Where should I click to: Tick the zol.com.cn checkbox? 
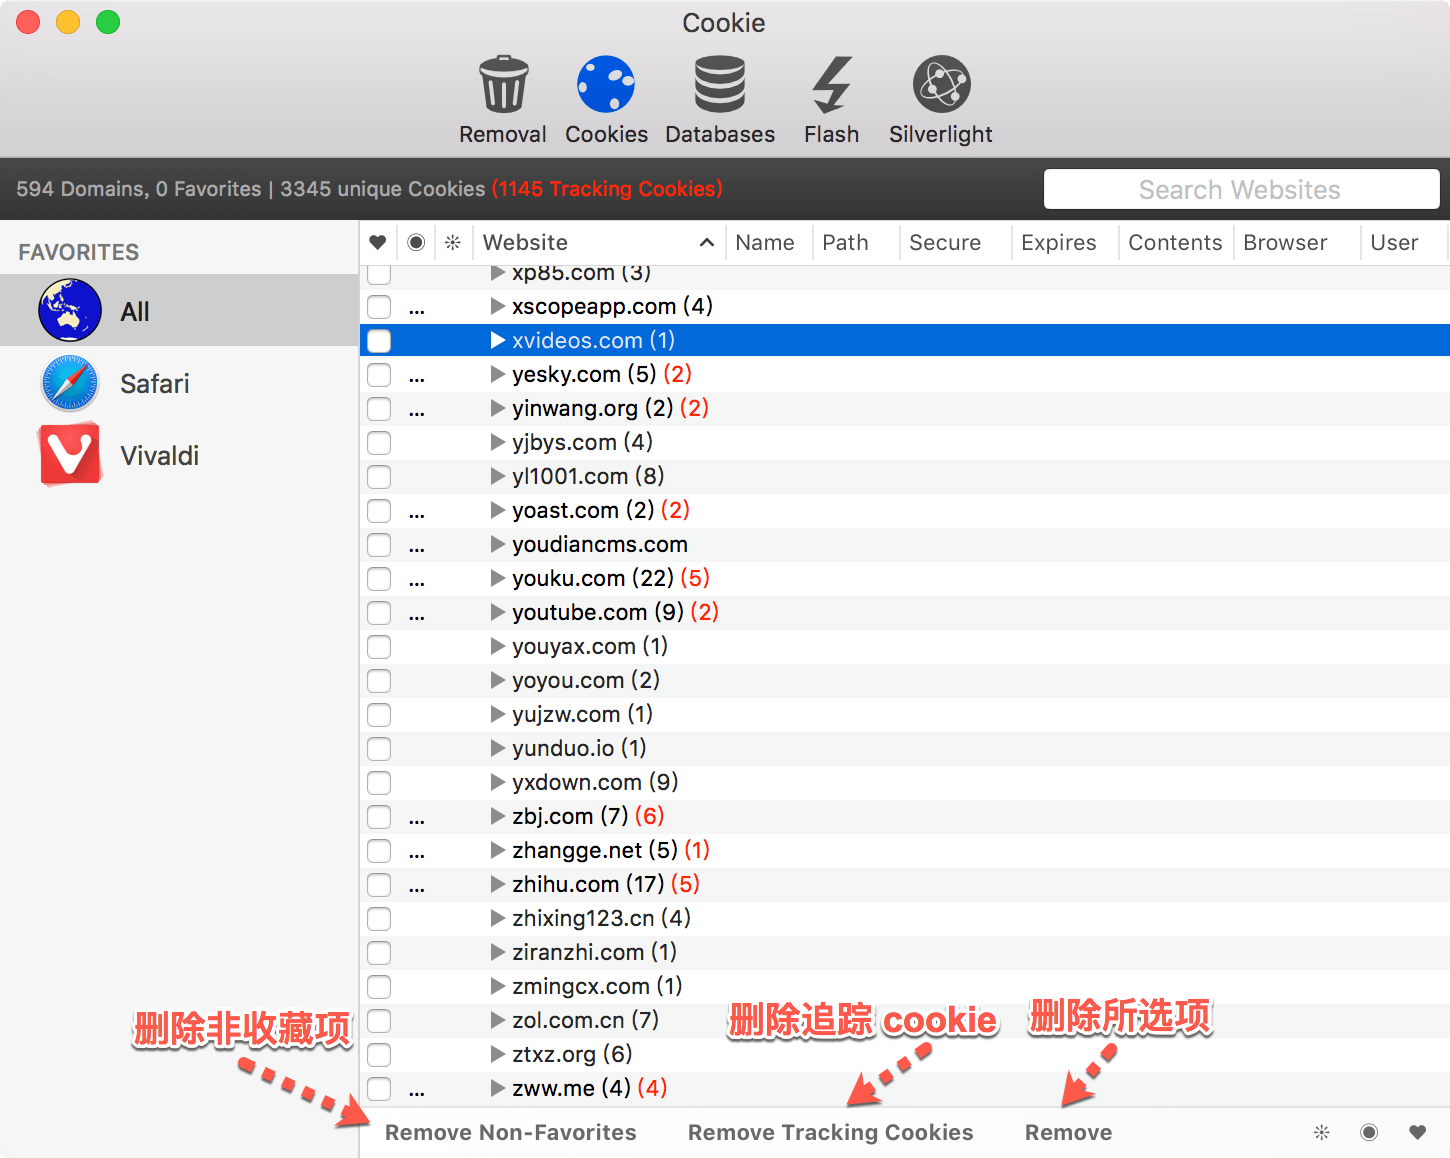[379, 1020]
